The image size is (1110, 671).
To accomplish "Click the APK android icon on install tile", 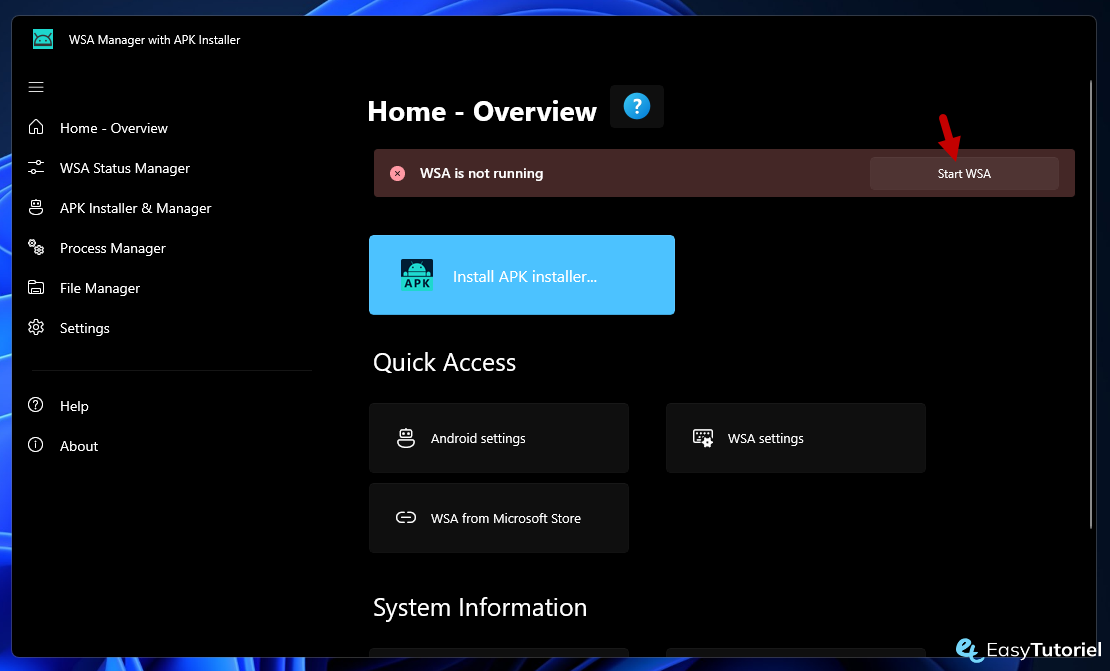I will [x=417, y=275].
